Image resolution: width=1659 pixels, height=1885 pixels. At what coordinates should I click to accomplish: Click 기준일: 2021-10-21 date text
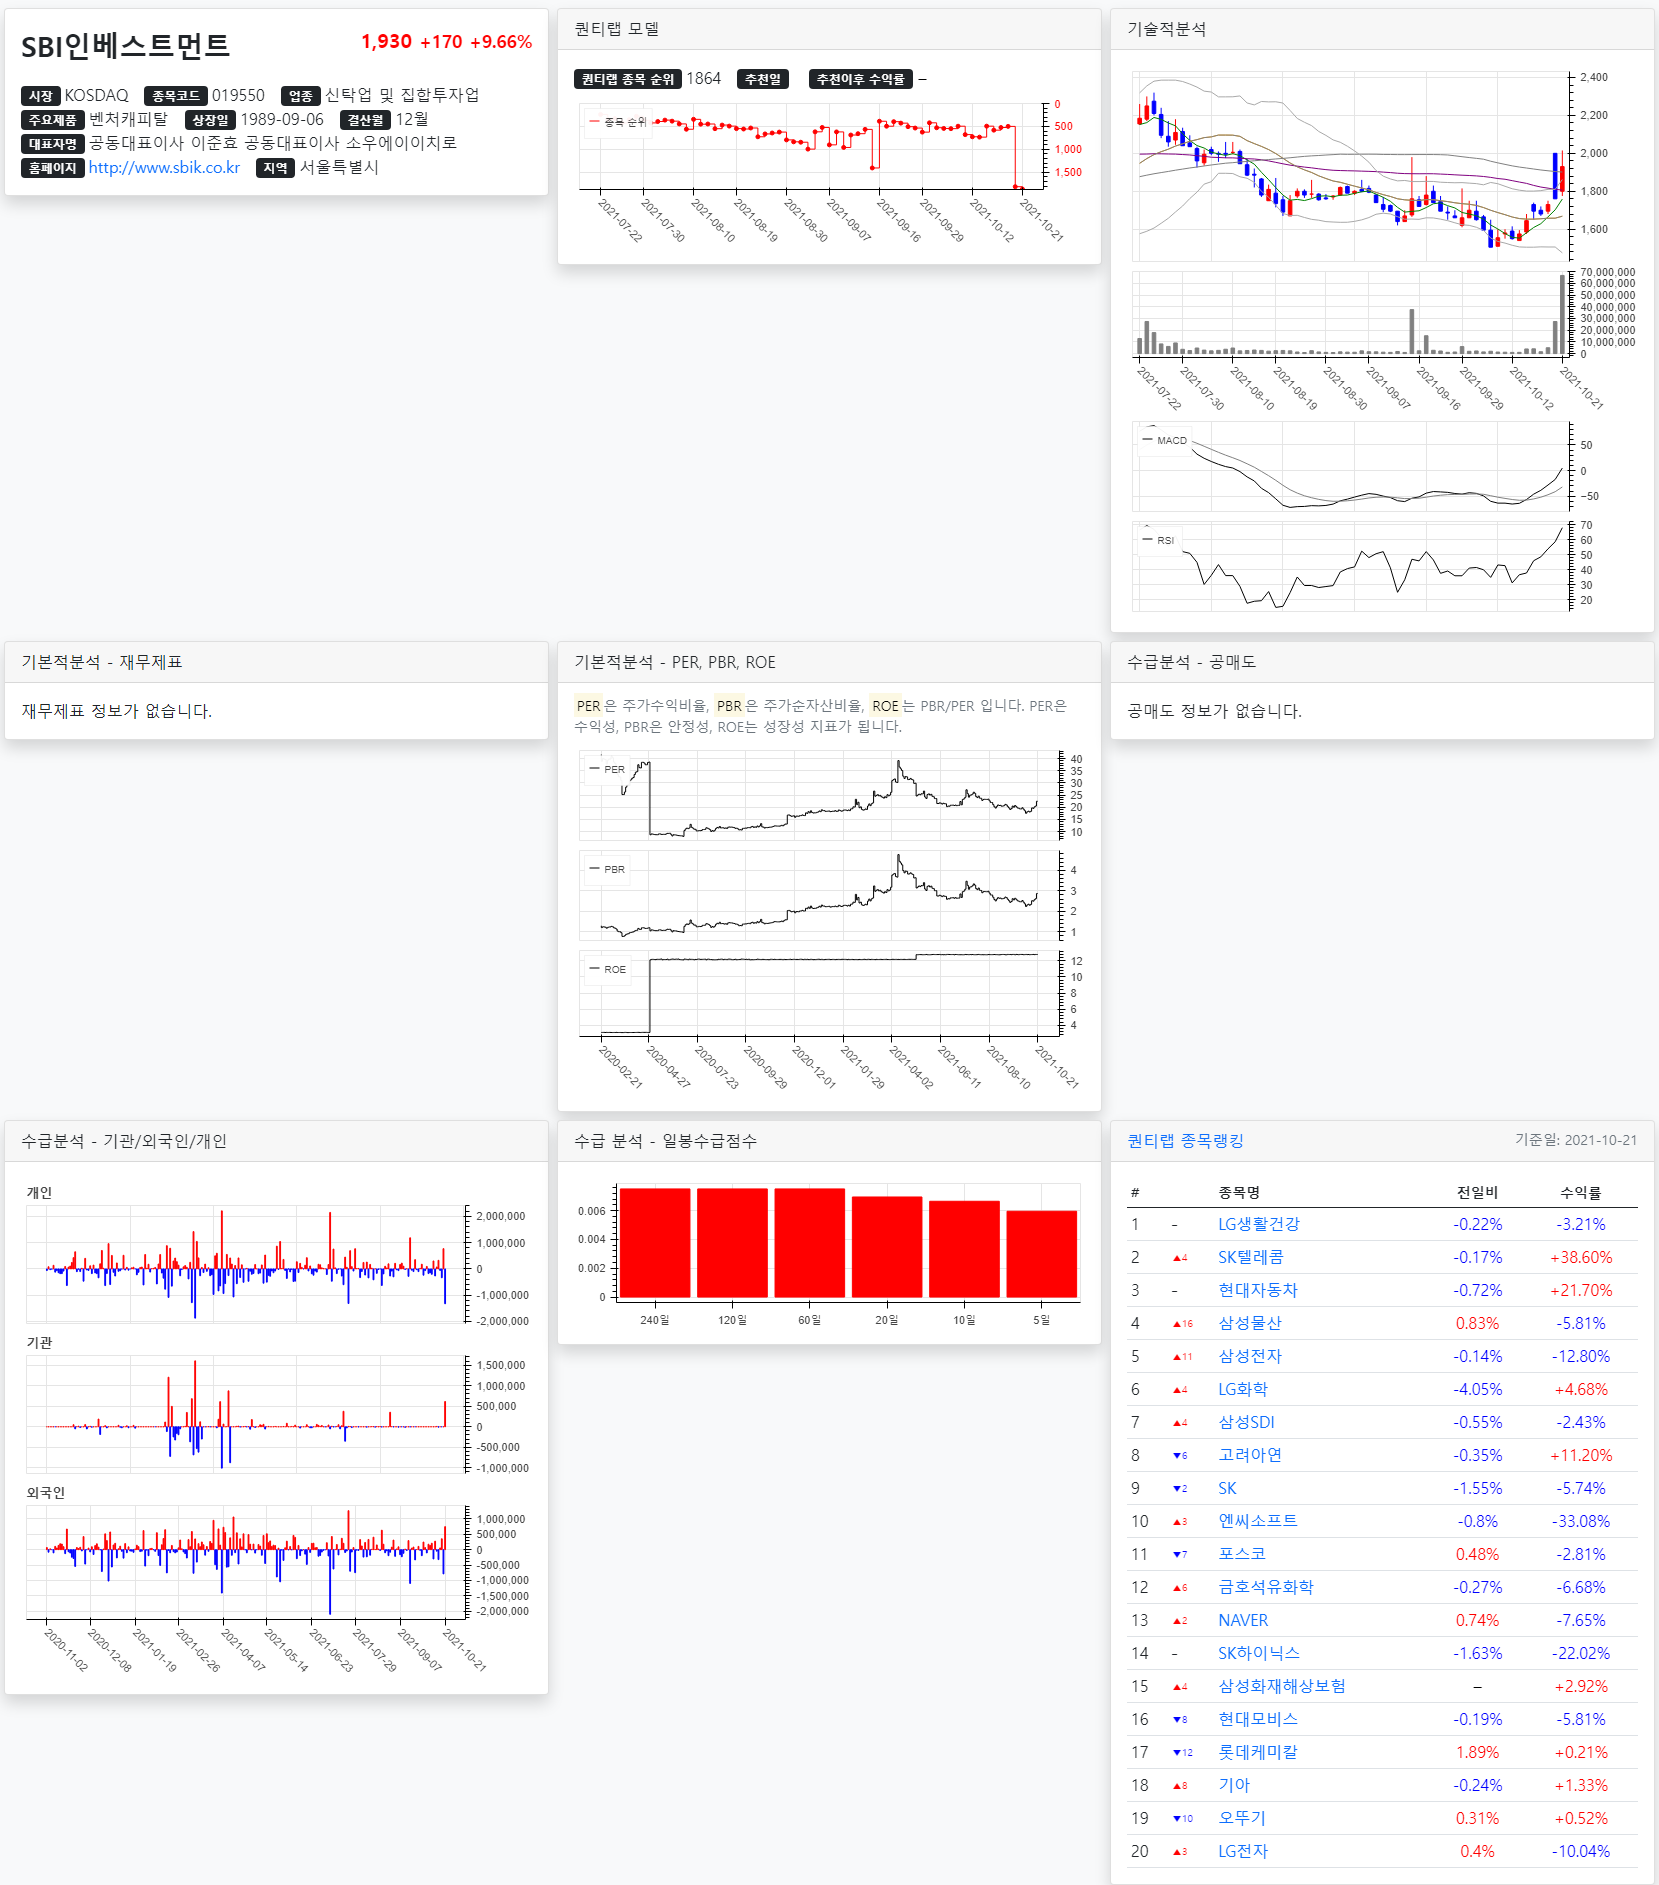coord(1576,1140)
